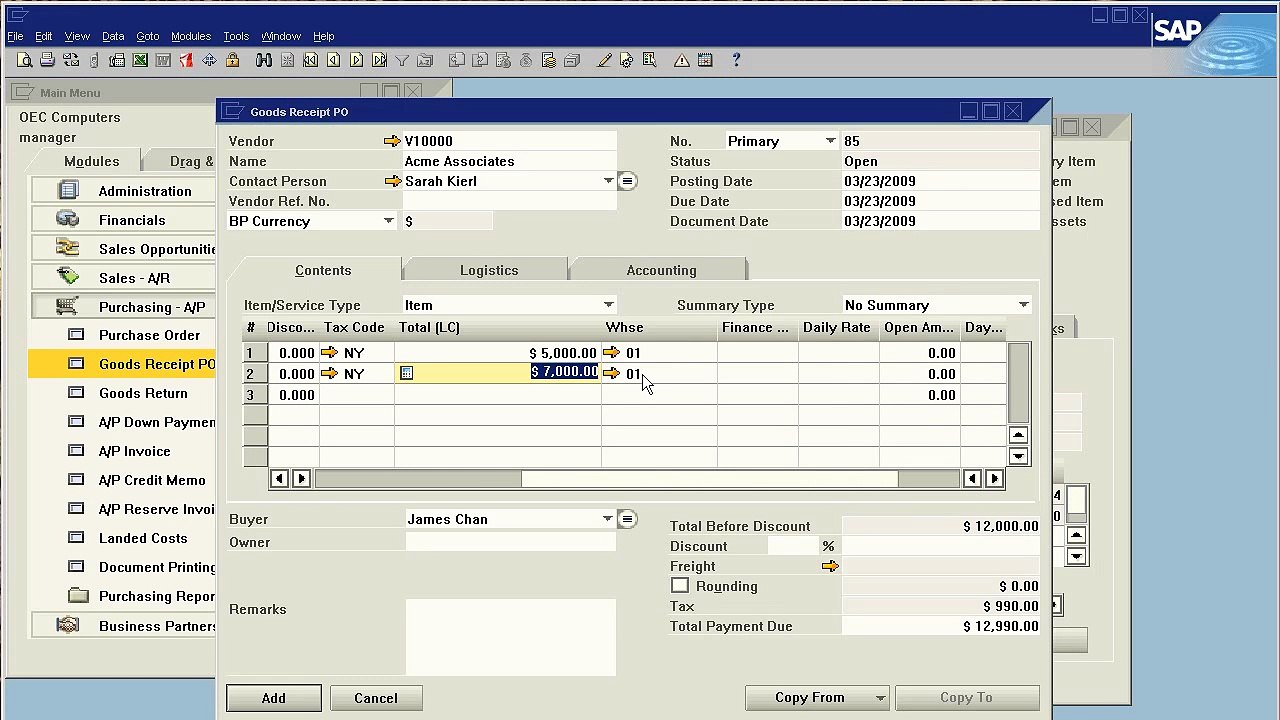Click the Filter funnel toolbar icon
The height and width of the screenshot is (720, 1280).
click(x=402, y=61)
